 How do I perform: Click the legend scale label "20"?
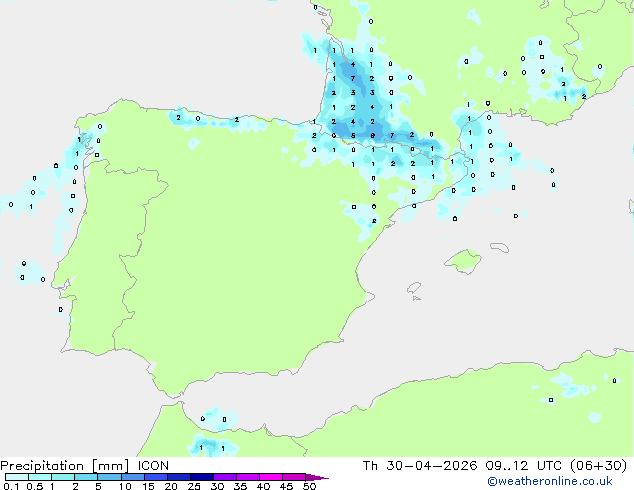[171, 486]
